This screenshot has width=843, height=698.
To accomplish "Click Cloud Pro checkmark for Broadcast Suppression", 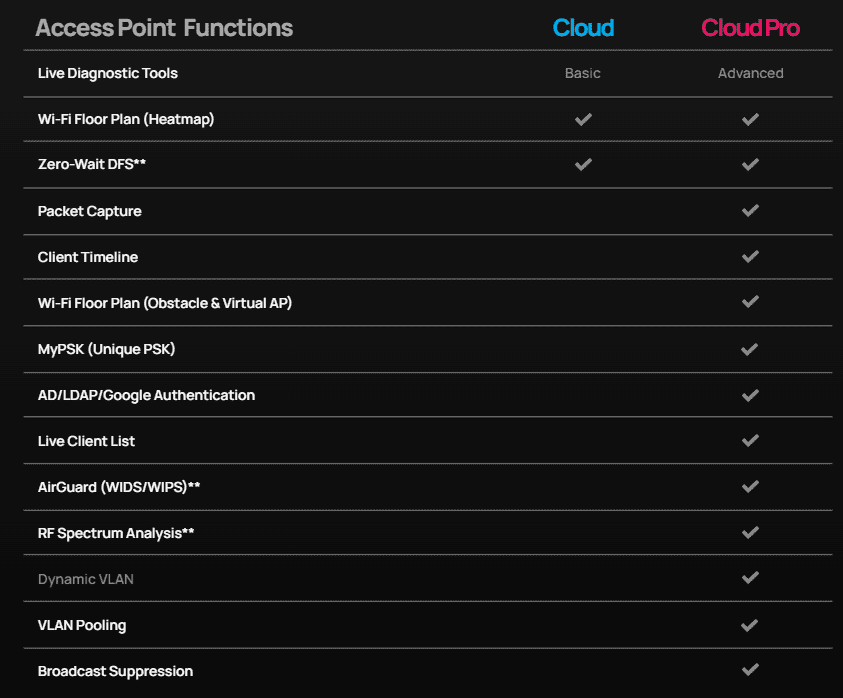I will point(750,670).
